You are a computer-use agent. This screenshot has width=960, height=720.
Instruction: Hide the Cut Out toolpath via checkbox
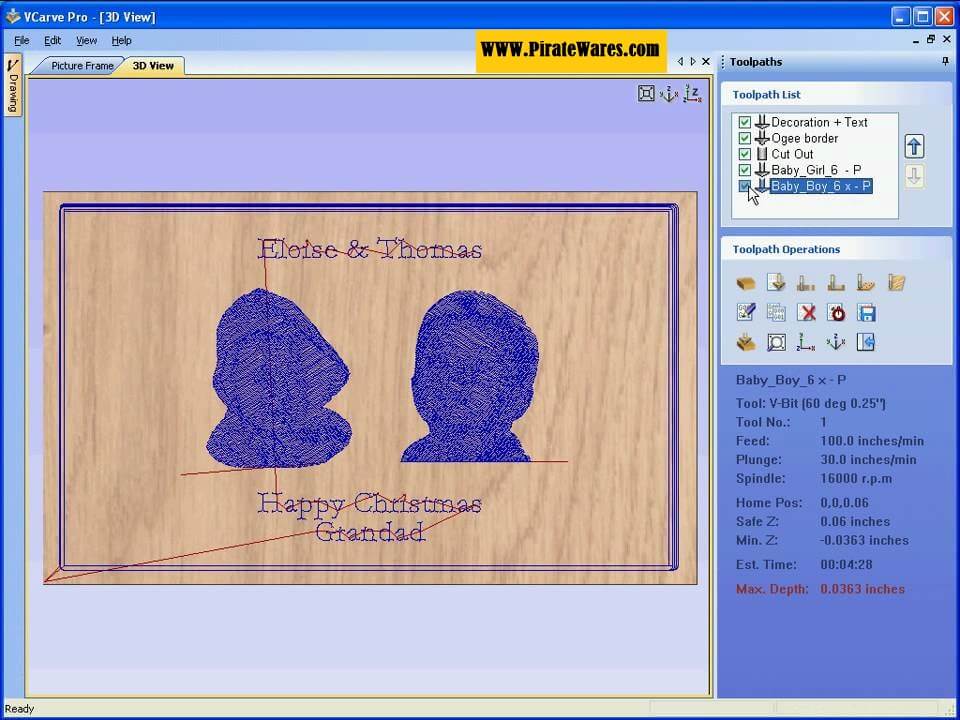[x=744, y=155]
